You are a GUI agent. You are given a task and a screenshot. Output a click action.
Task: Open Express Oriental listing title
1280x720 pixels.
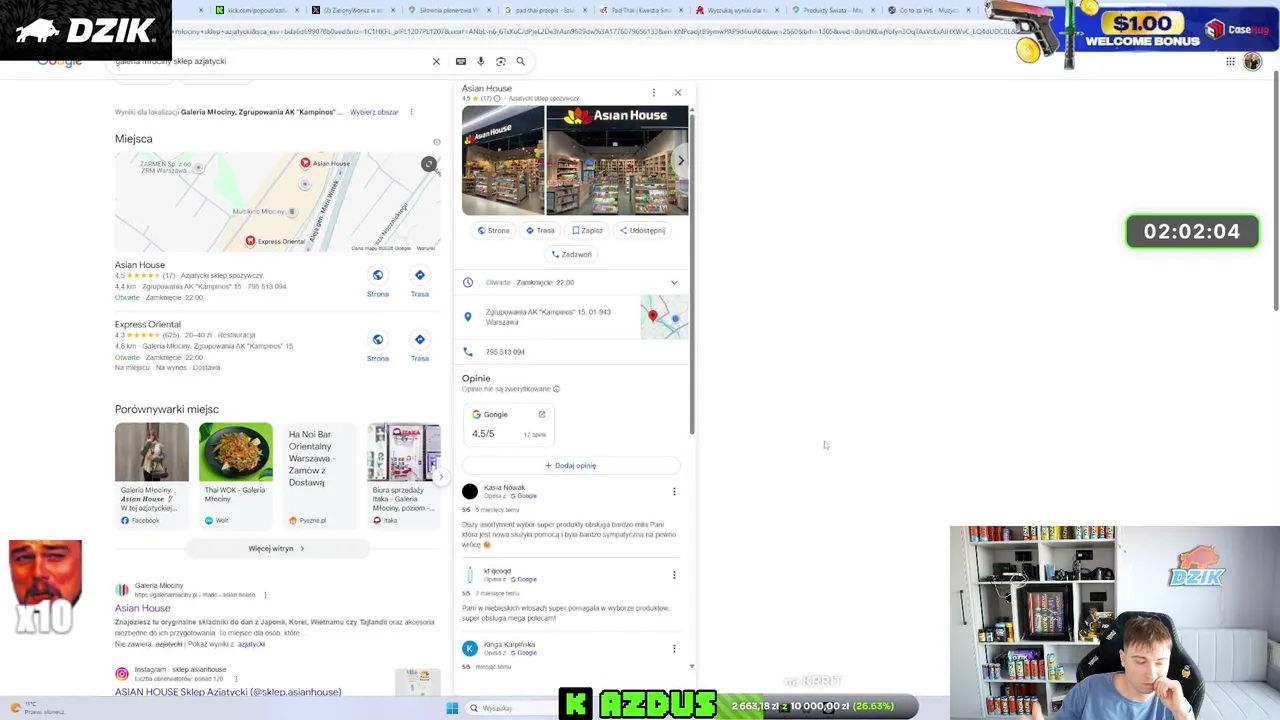[148, 324]
